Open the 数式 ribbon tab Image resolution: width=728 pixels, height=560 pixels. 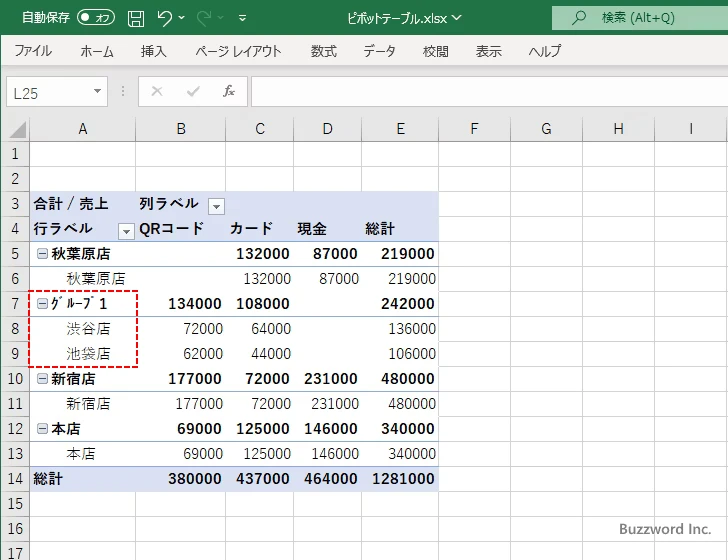tap(324, 51)
